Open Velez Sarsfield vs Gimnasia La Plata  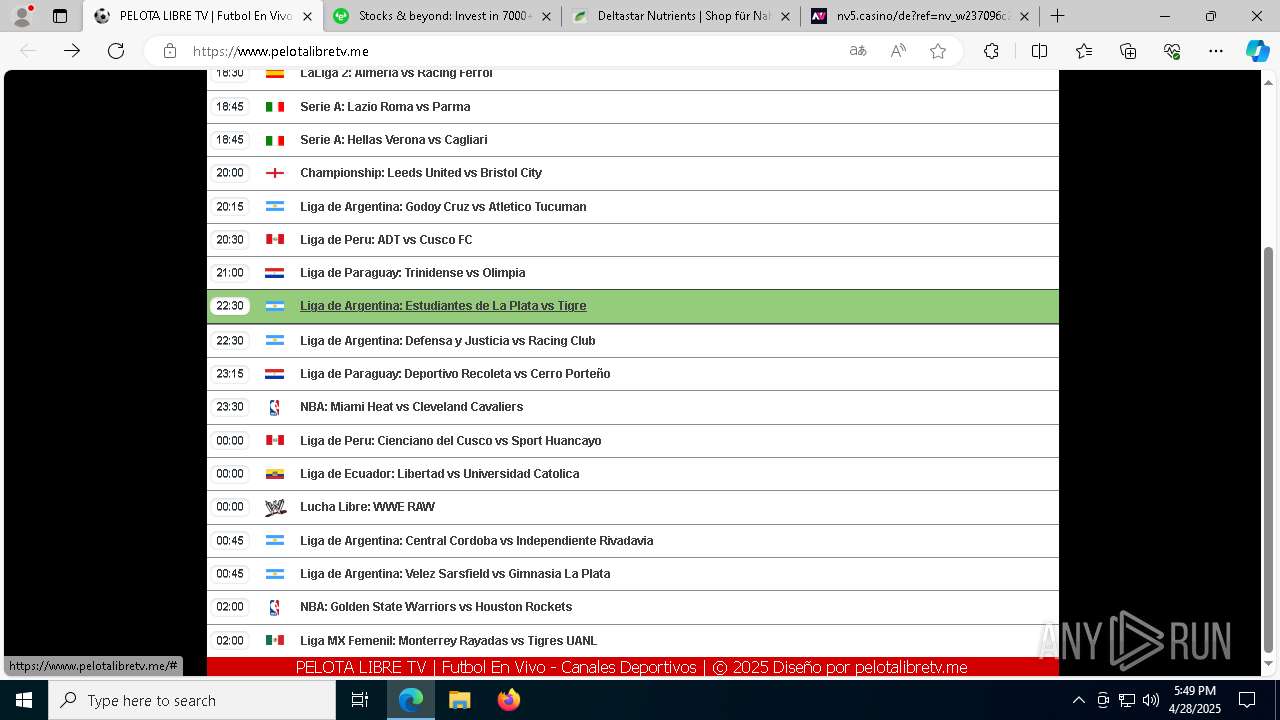tap(455, 574)
